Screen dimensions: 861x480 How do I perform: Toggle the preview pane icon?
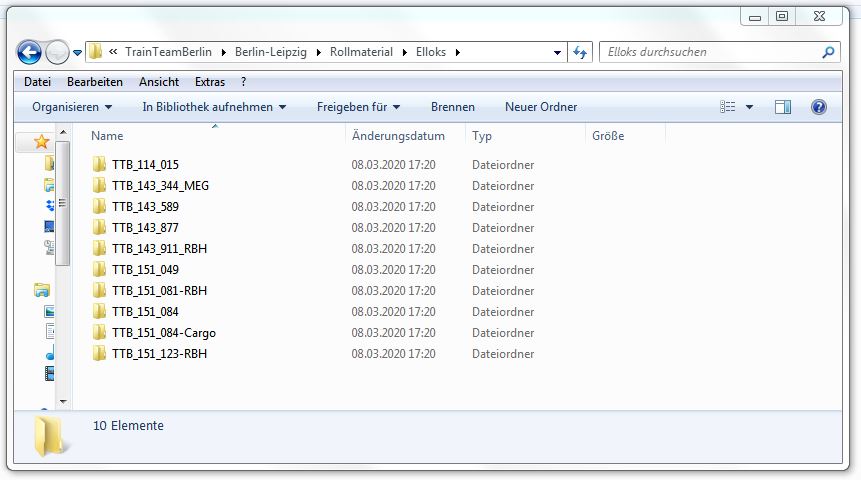point(783,107)
